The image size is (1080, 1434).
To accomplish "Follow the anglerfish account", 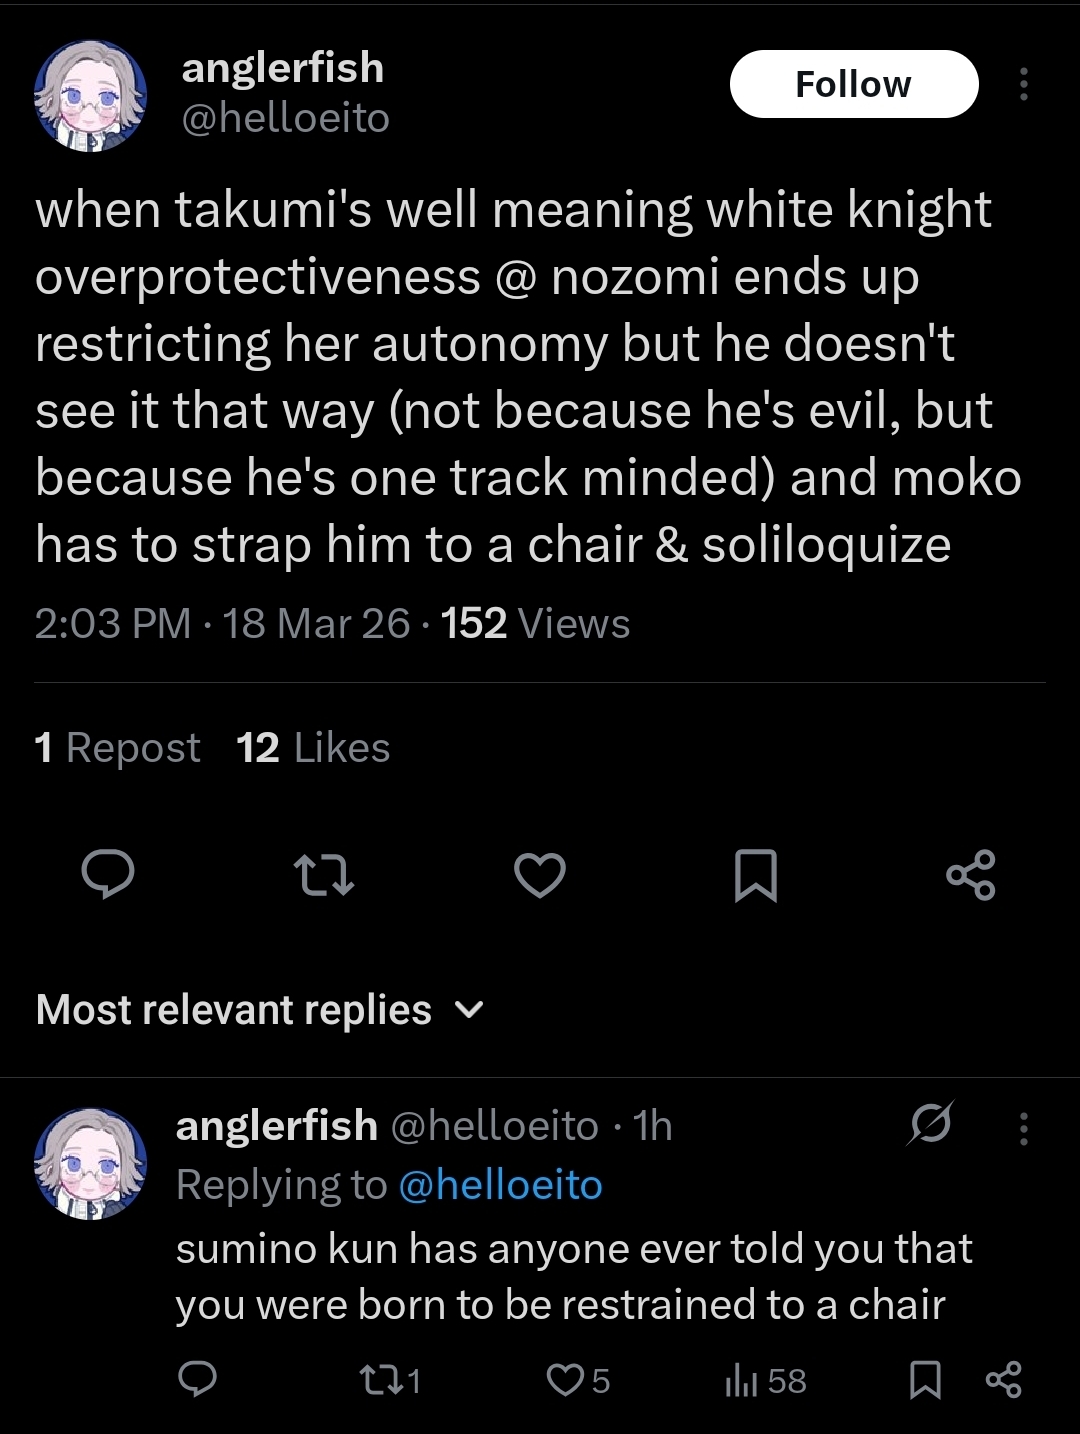I will coord(853,85).
